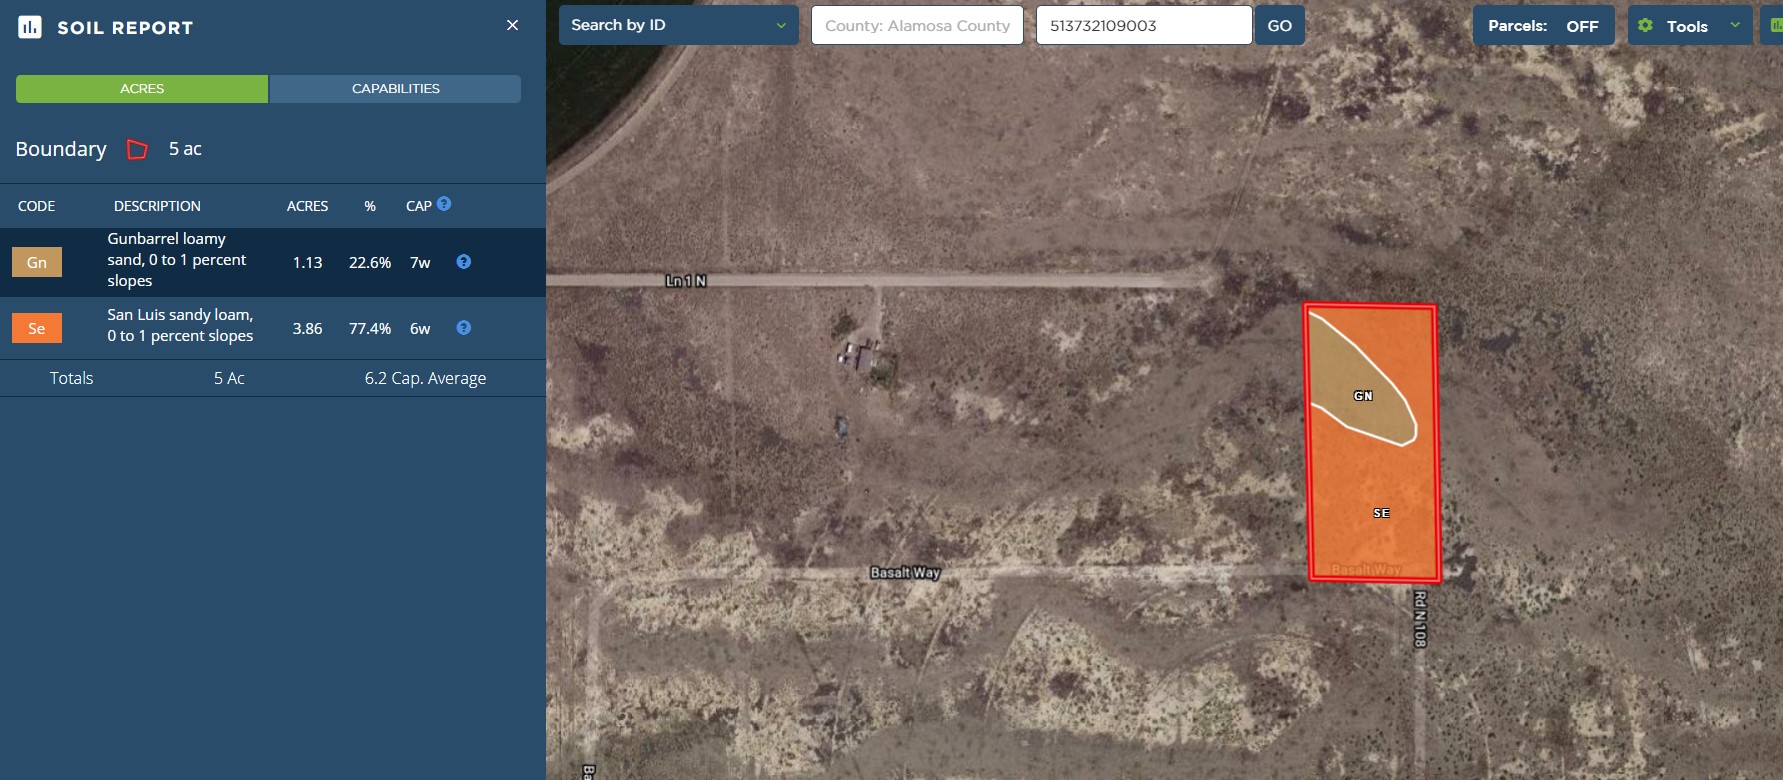Click the tan Gn soil color swatch
The width and height of the screenshot is (1783, 780).
37,262
